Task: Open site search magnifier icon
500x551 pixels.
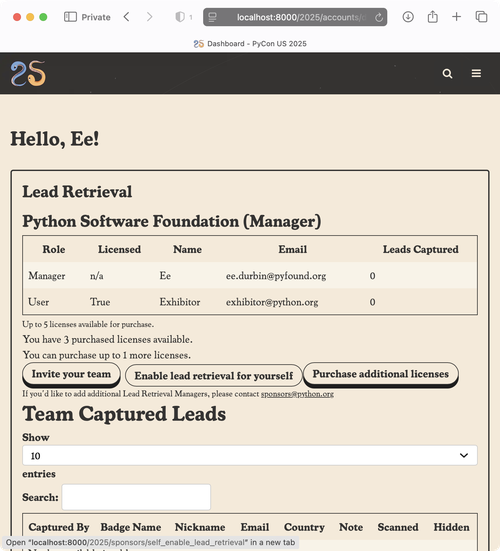Action: (x=447, y=73)
